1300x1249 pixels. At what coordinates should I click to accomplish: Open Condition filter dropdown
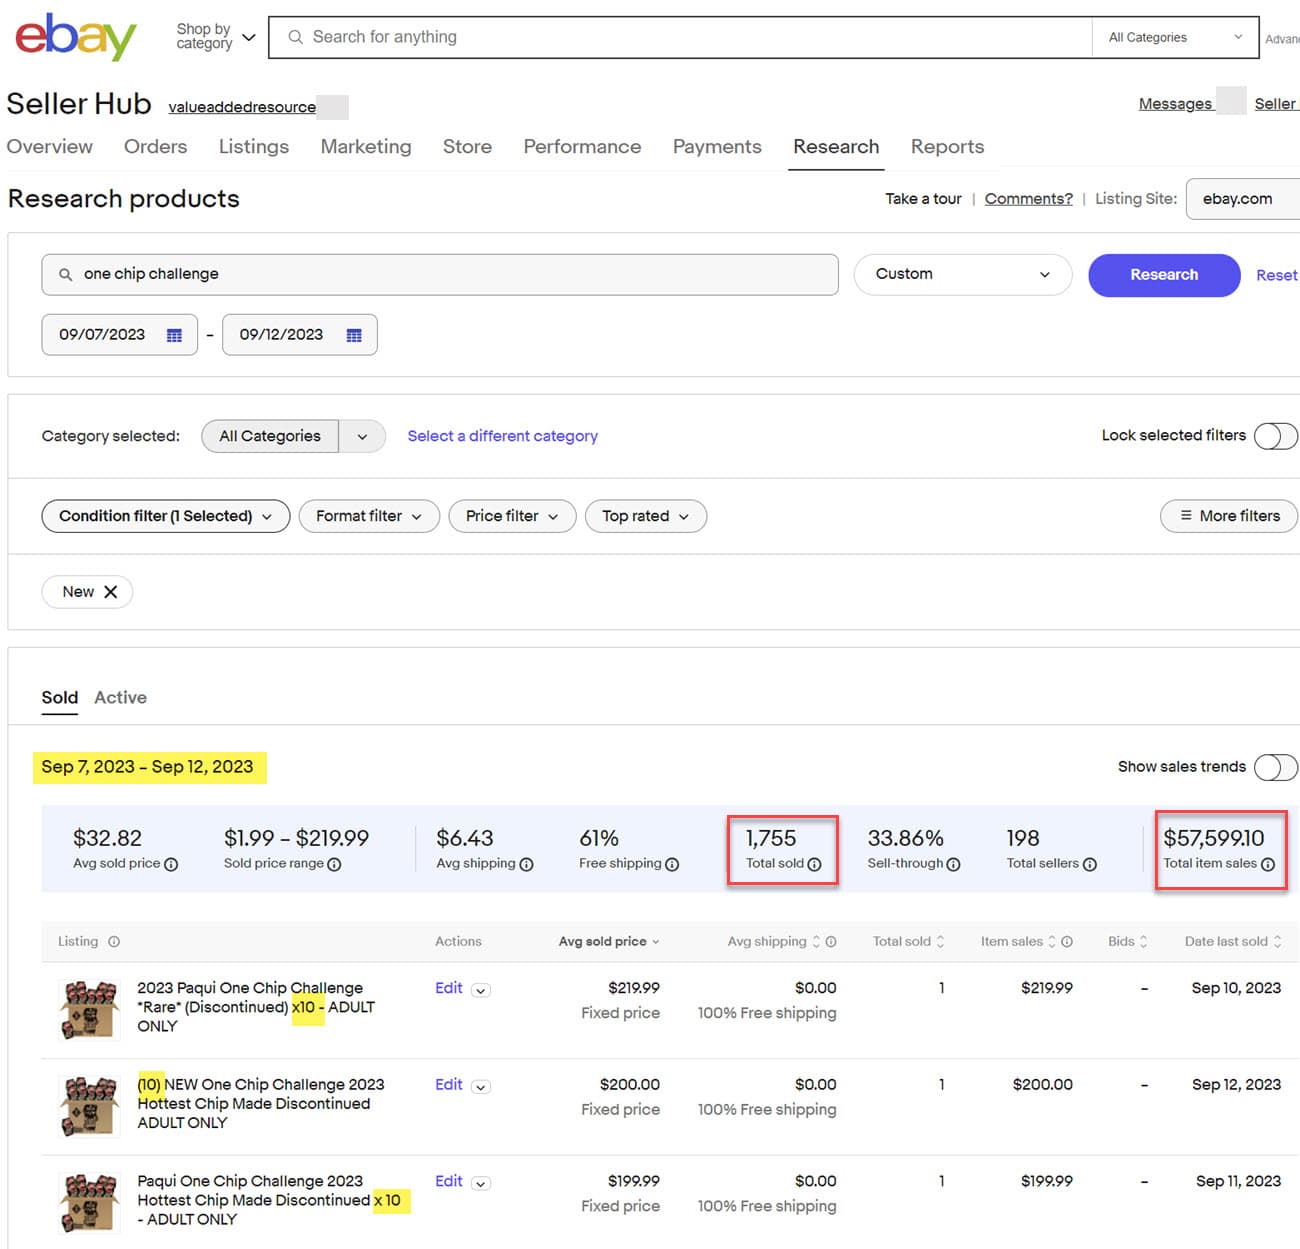point(166,516)
